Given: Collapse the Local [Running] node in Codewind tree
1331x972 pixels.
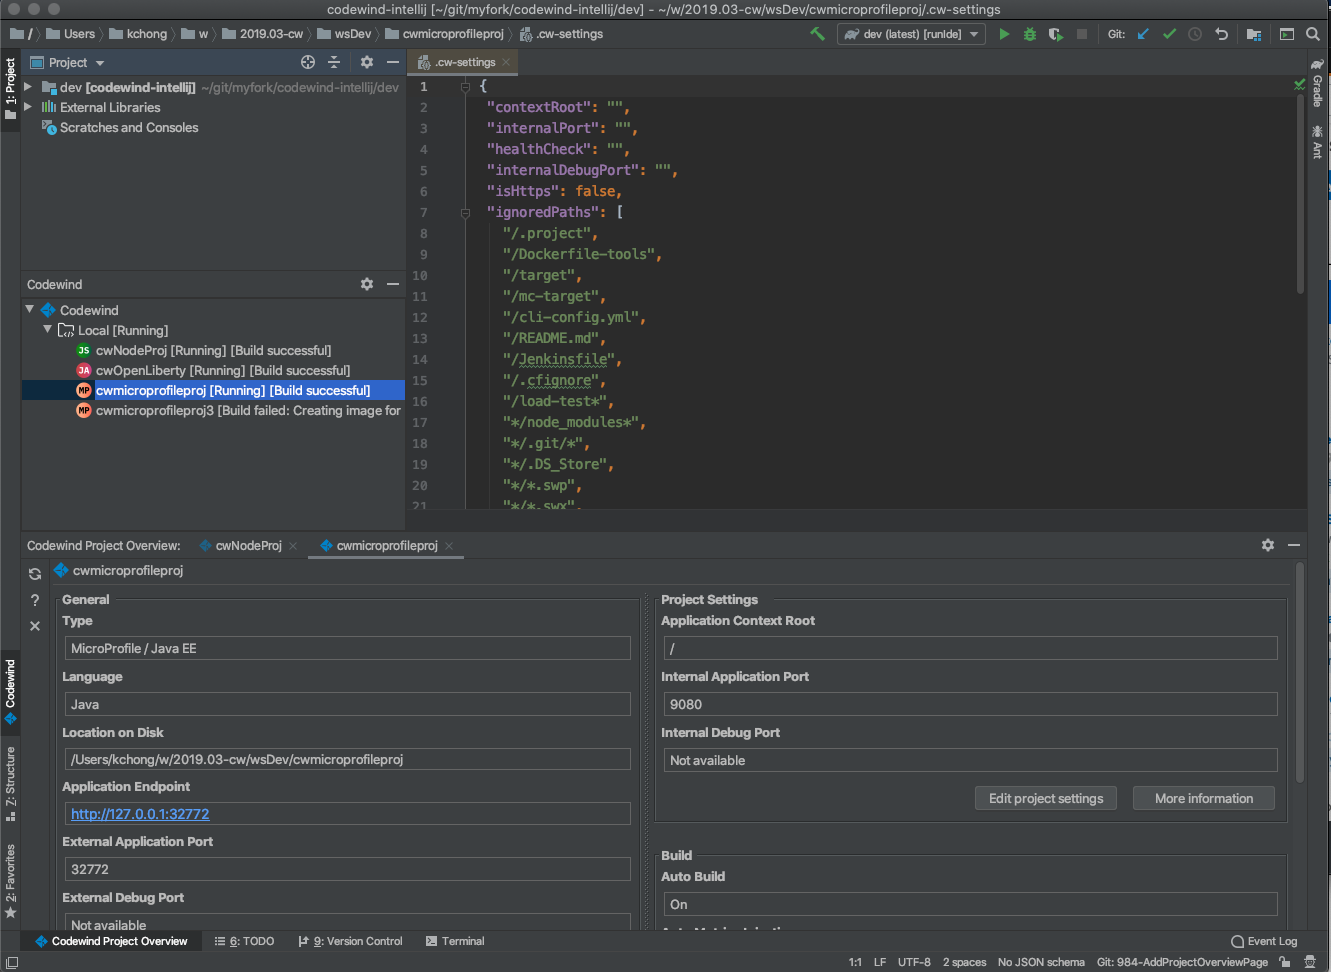Looking at the screenshot, I should (47, 330).
